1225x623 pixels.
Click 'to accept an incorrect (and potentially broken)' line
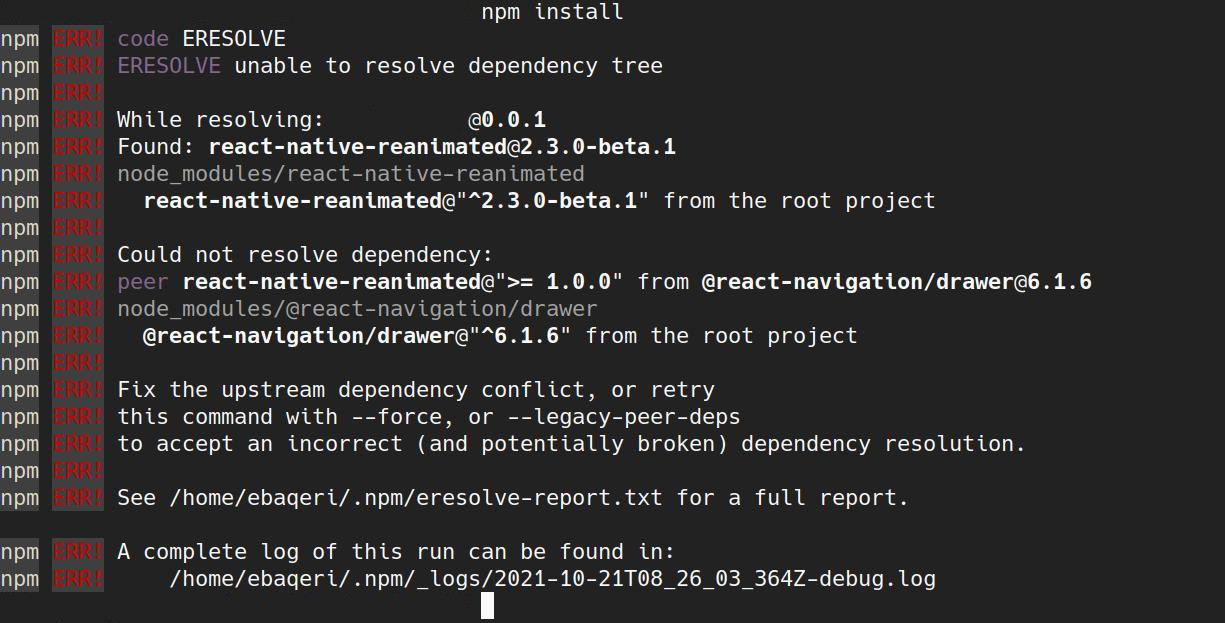click(x=571, y=444)
